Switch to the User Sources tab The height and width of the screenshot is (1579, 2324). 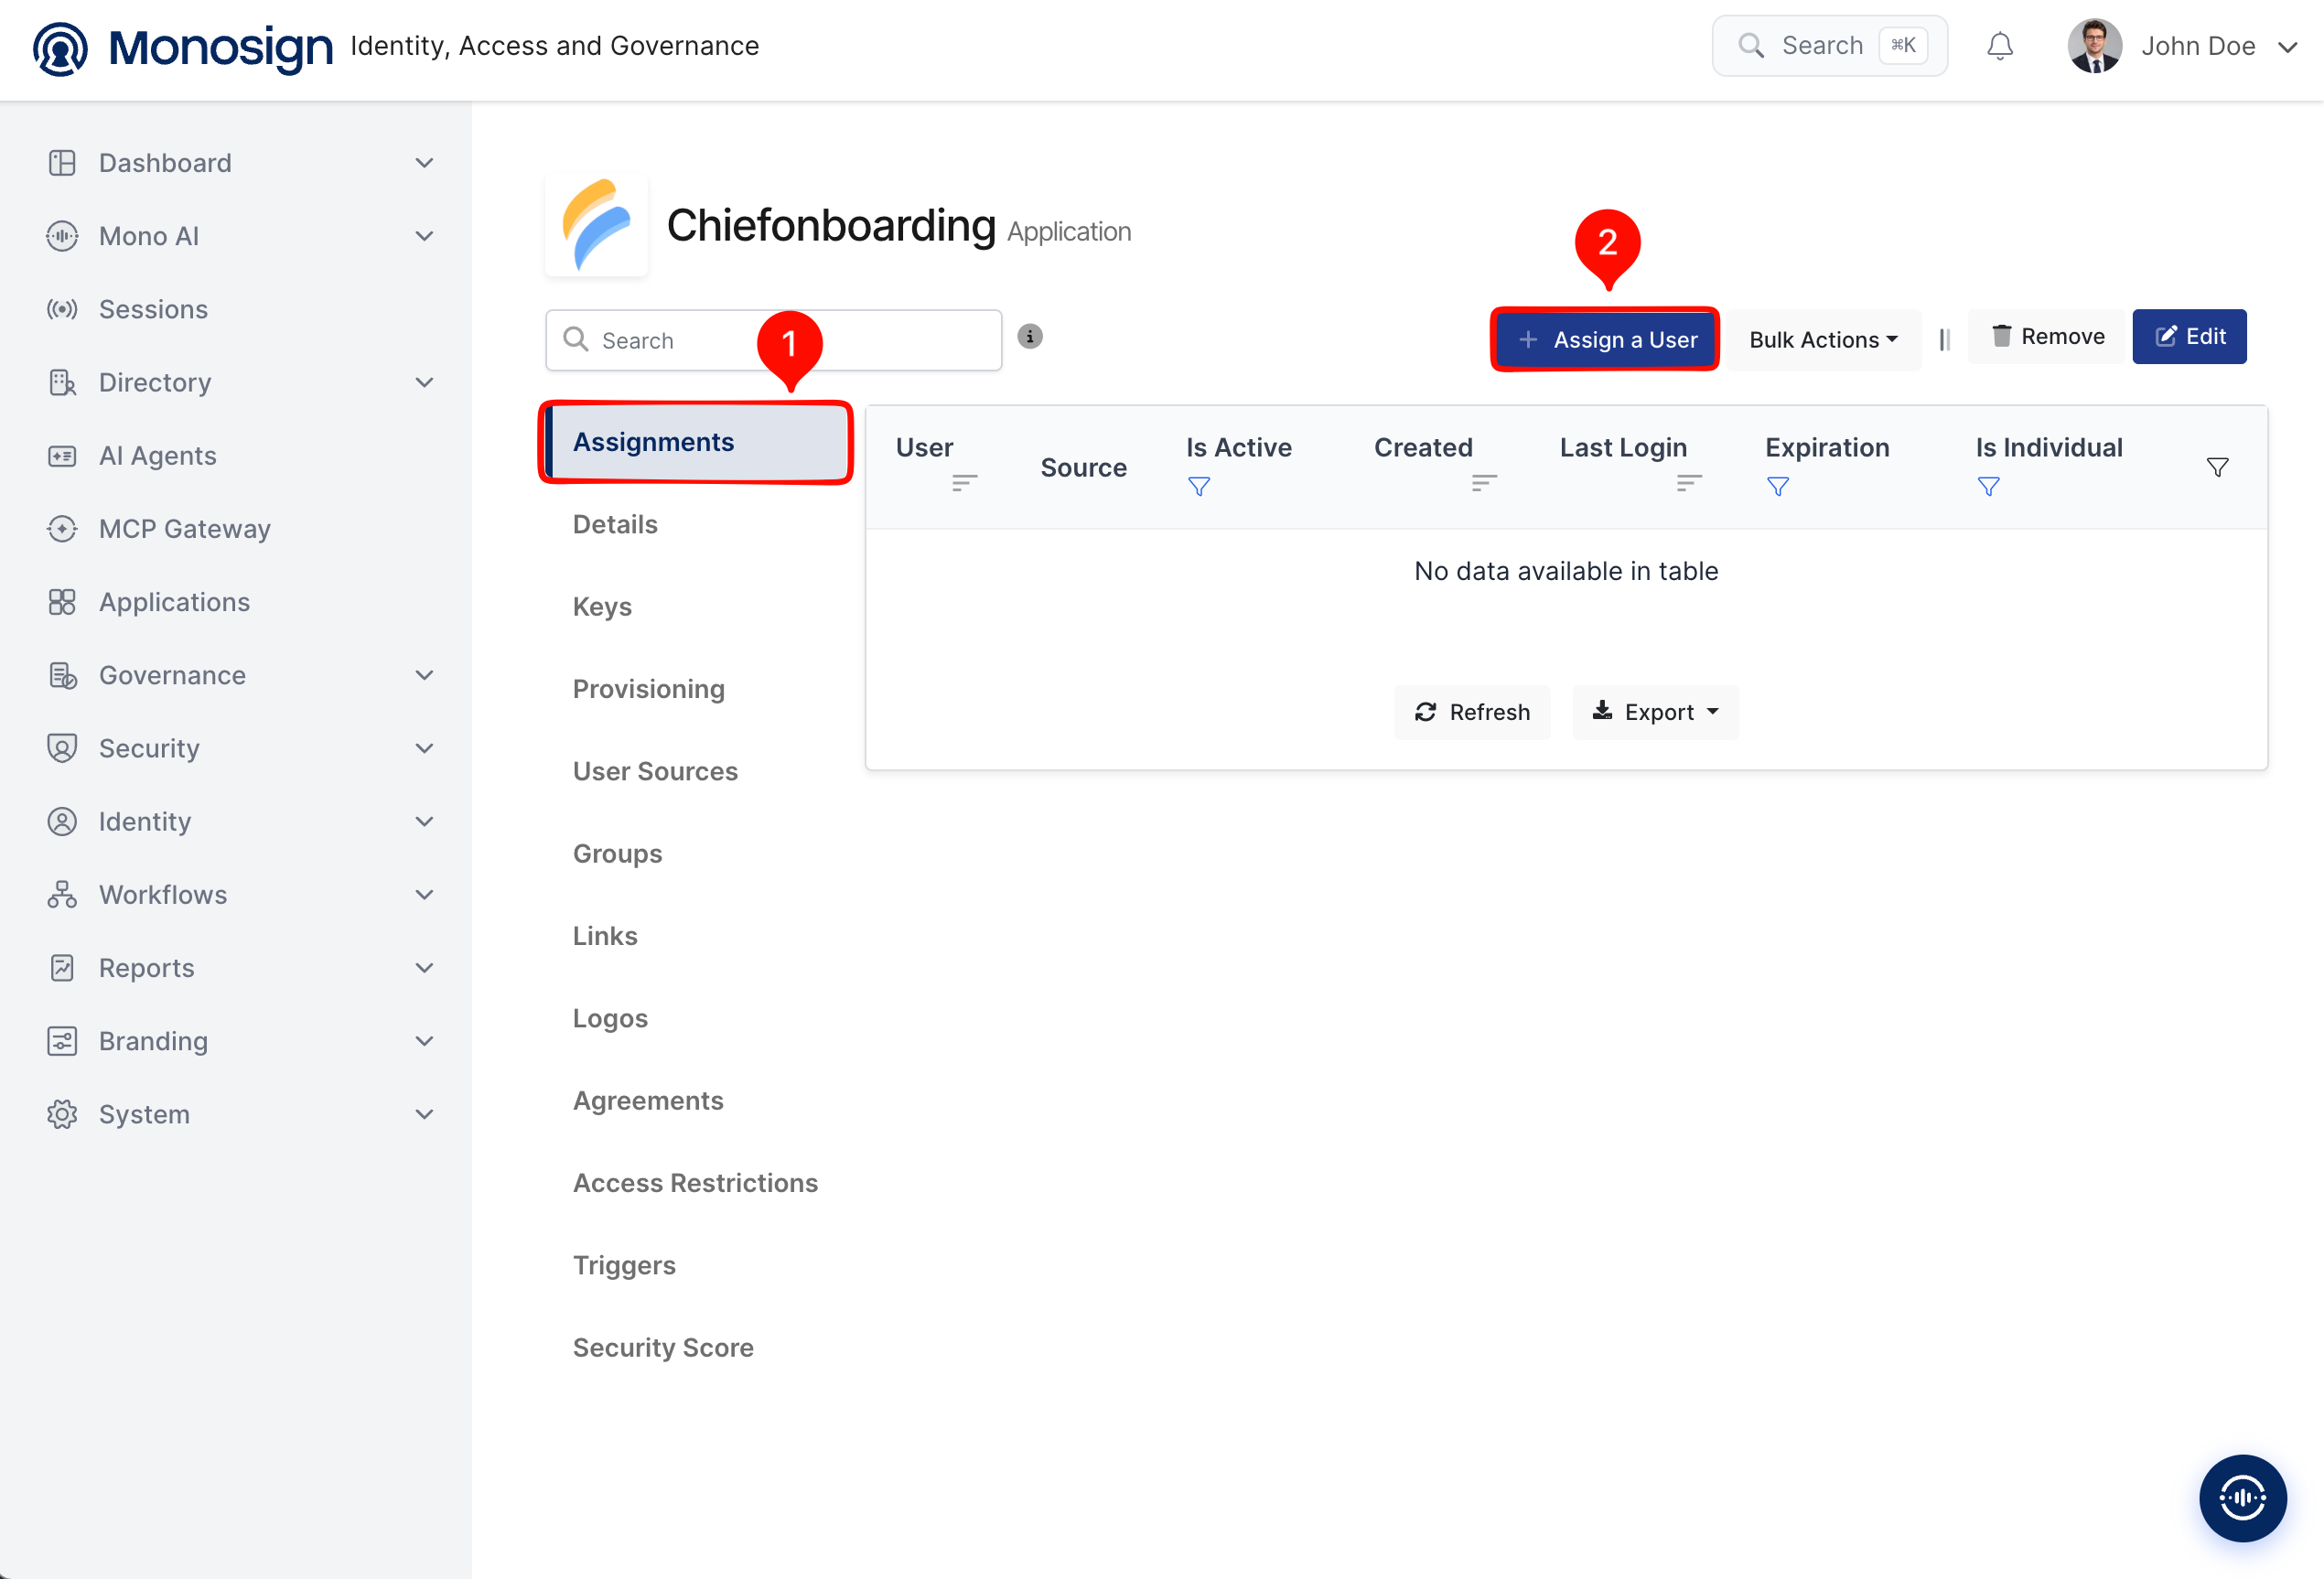click(x=655, y=772)
